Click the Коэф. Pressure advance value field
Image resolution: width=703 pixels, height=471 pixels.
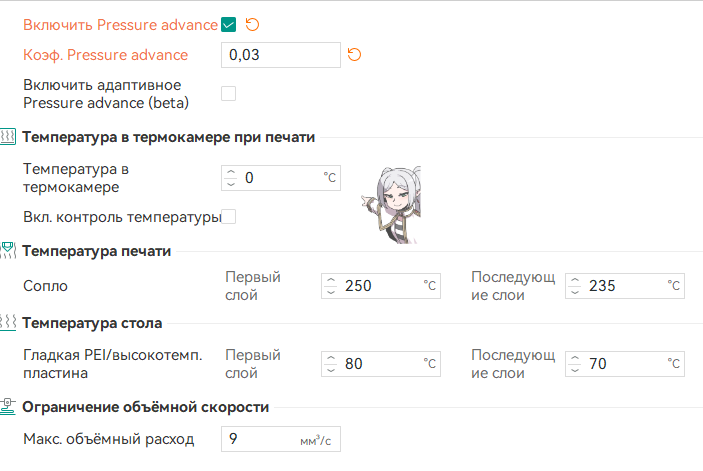click(281, 55)
